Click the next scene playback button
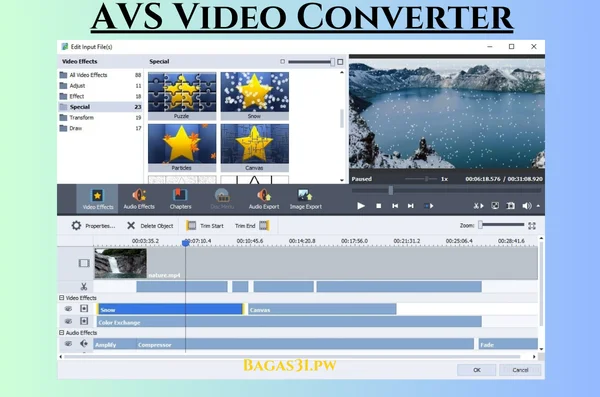The width and height of the screenshot is (600, 397). (429, 206)
